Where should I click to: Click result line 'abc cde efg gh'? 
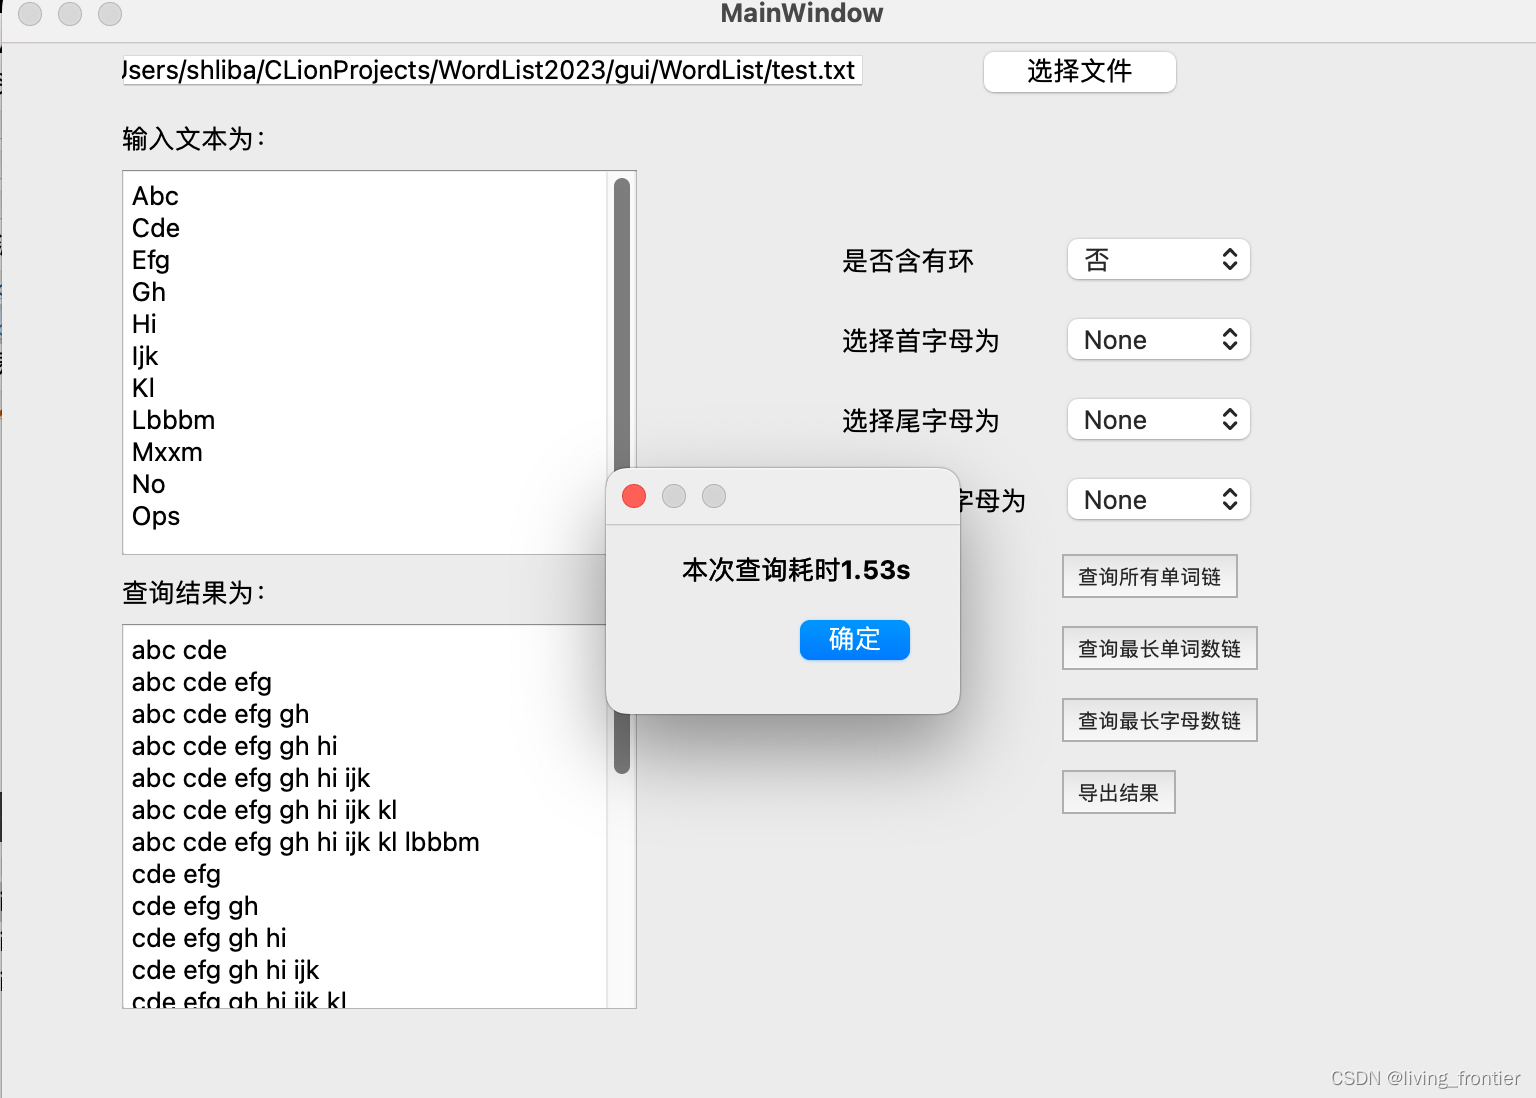coord(220,714)
